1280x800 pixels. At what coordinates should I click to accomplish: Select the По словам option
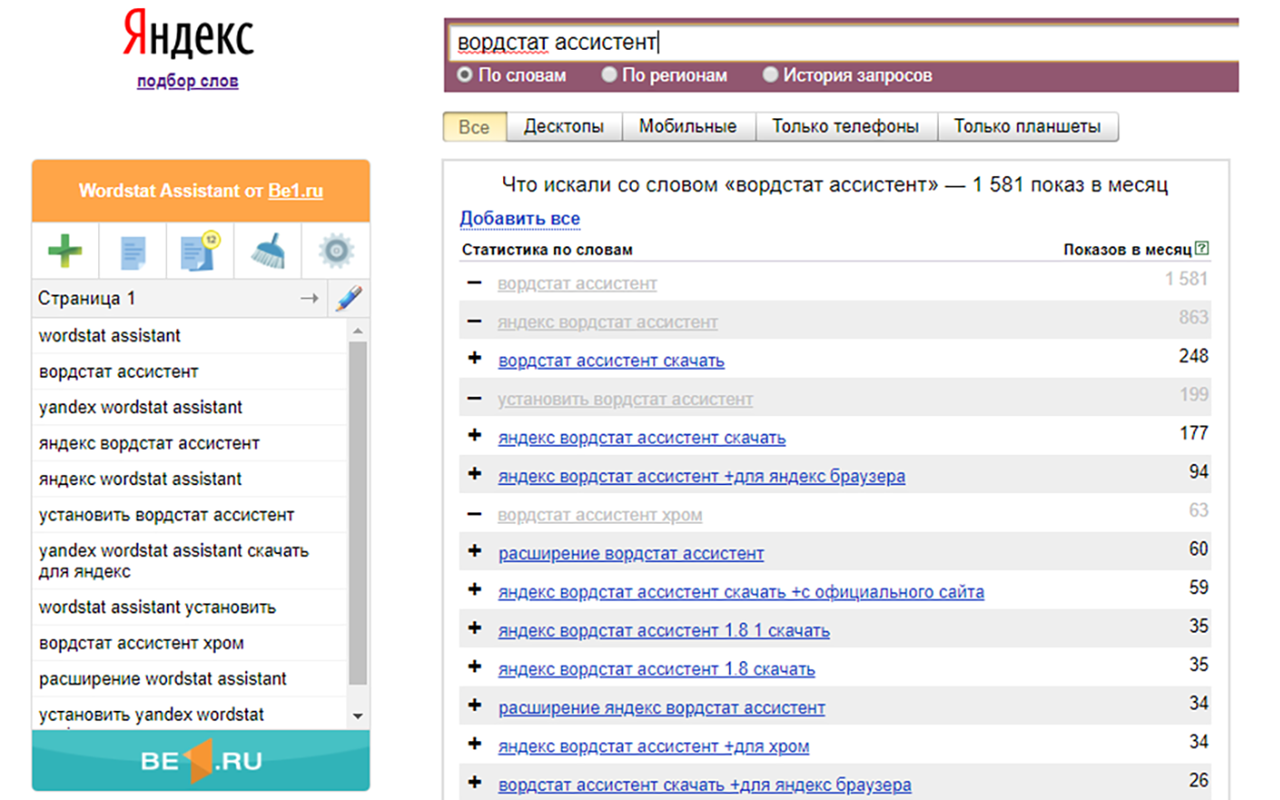click(466, 74)
